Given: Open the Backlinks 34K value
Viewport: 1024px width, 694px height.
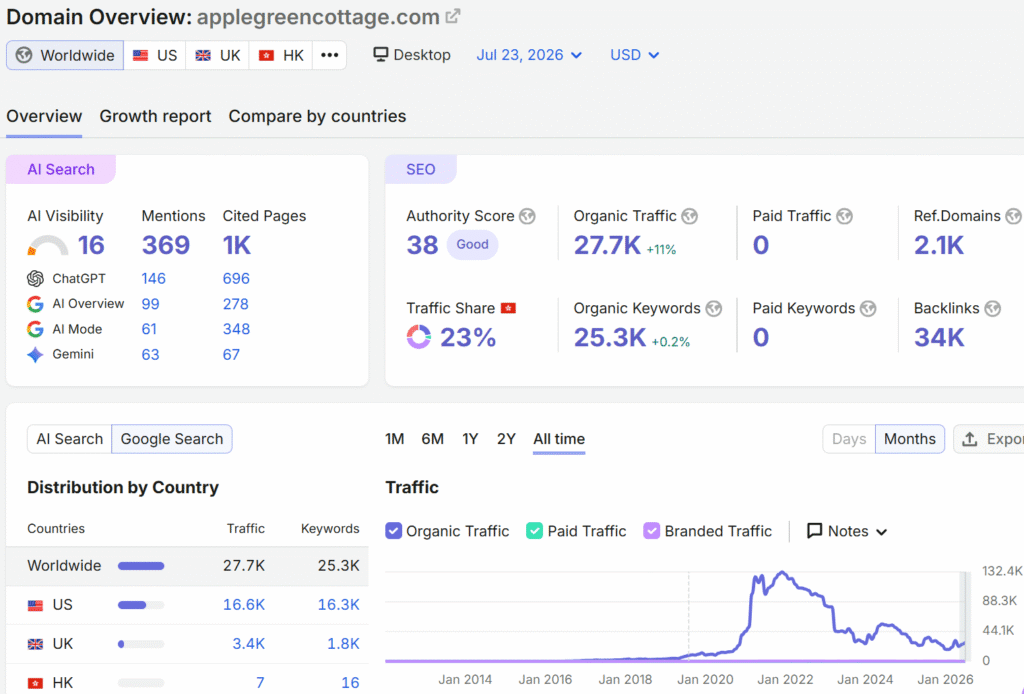Looking at the screenshot, I should coord(939,338).
